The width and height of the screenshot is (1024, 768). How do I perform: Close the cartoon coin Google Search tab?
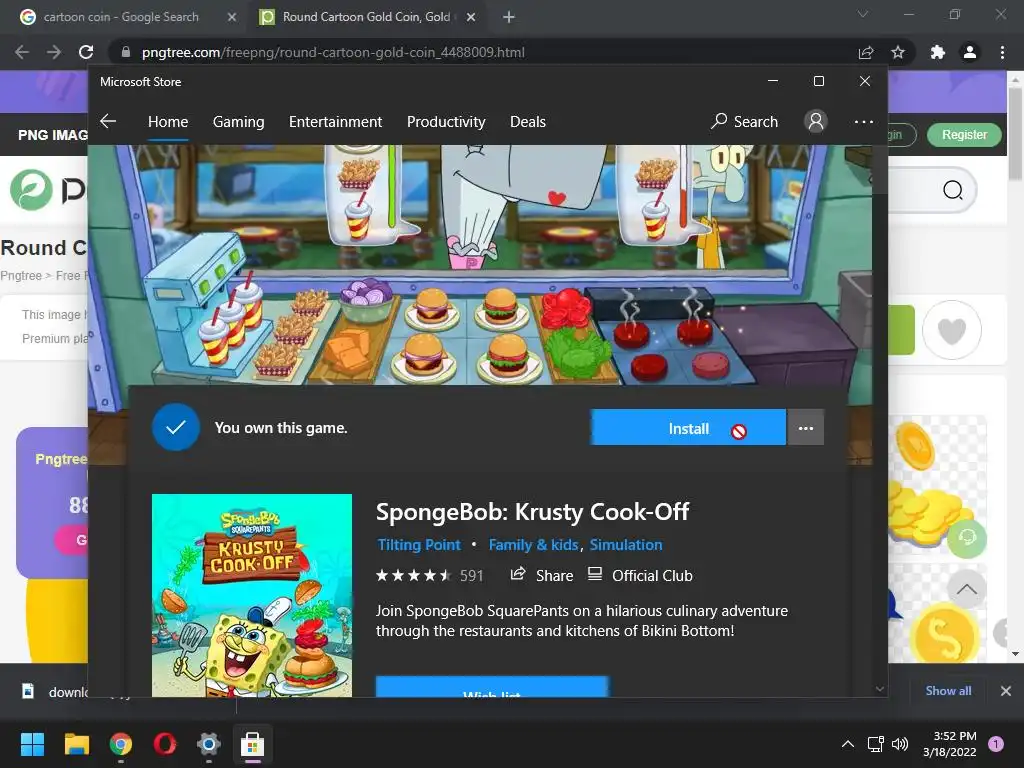pyautogui.click(x=232, y=18)
